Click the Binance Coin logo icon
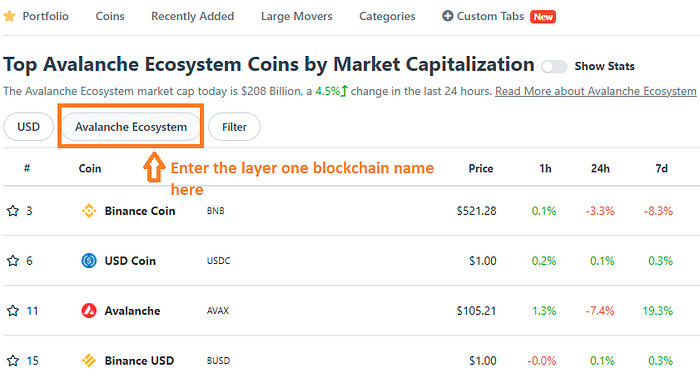The width and height of the screenshot is (700, 379). pyautogui.click(x=89, y=211)
